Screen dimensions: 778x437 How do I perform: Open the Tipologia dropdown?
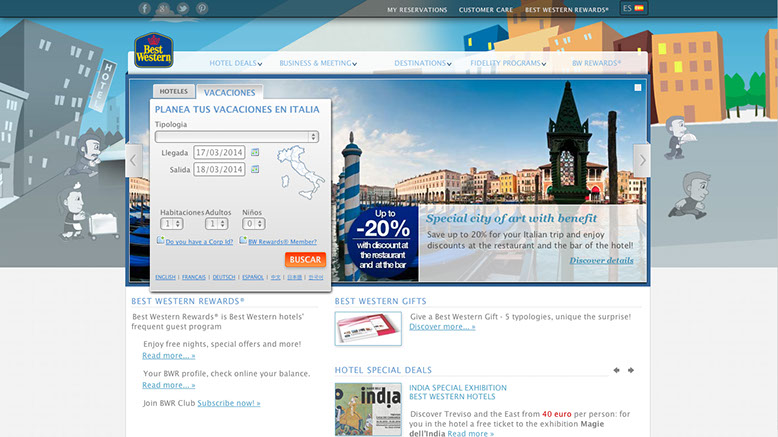[237, 136]
